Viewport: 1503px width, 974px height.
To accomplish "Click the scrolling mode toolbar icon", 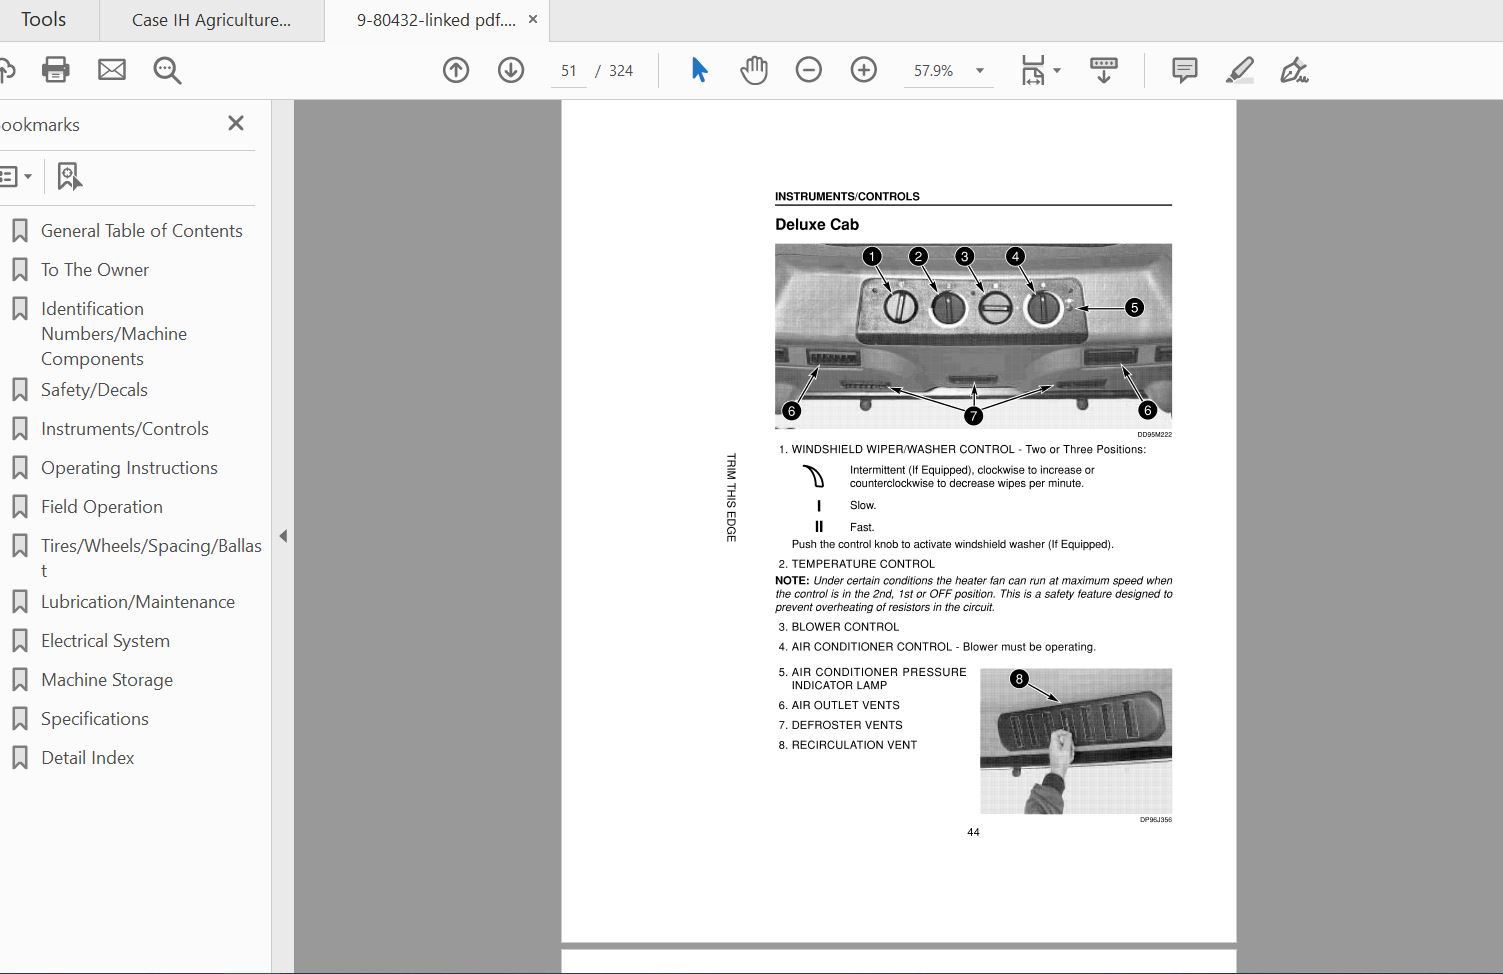I will [x=1104, y=70].
